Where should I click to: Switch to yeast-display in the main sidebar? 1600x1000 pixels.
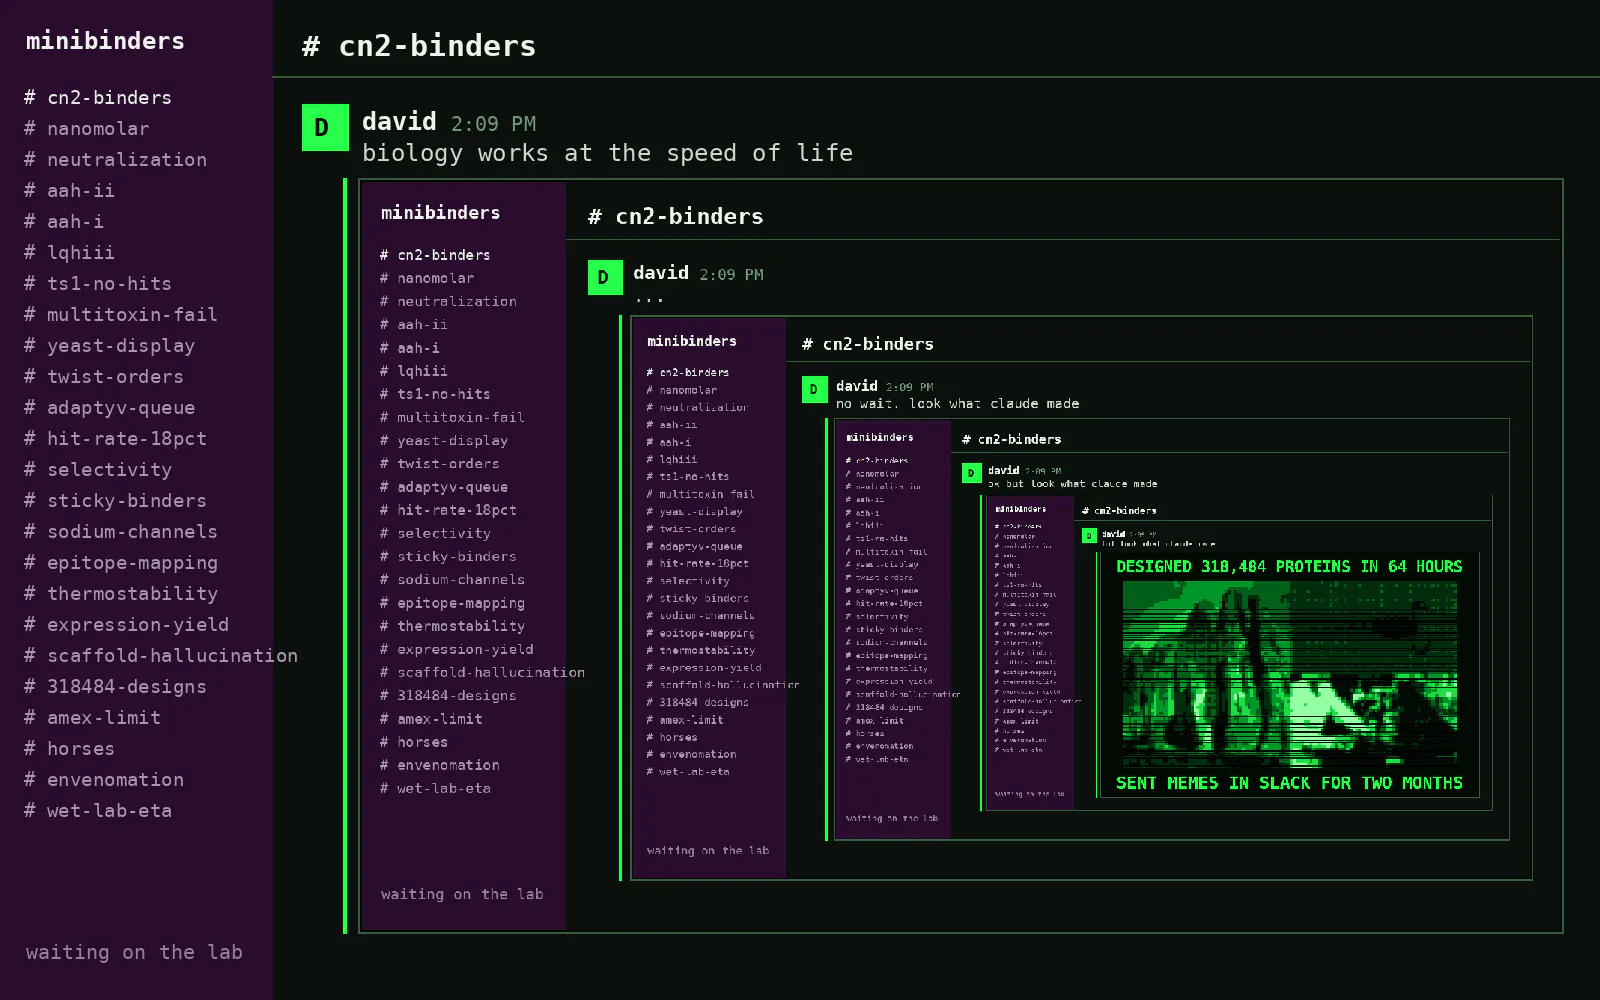(110, 345)
